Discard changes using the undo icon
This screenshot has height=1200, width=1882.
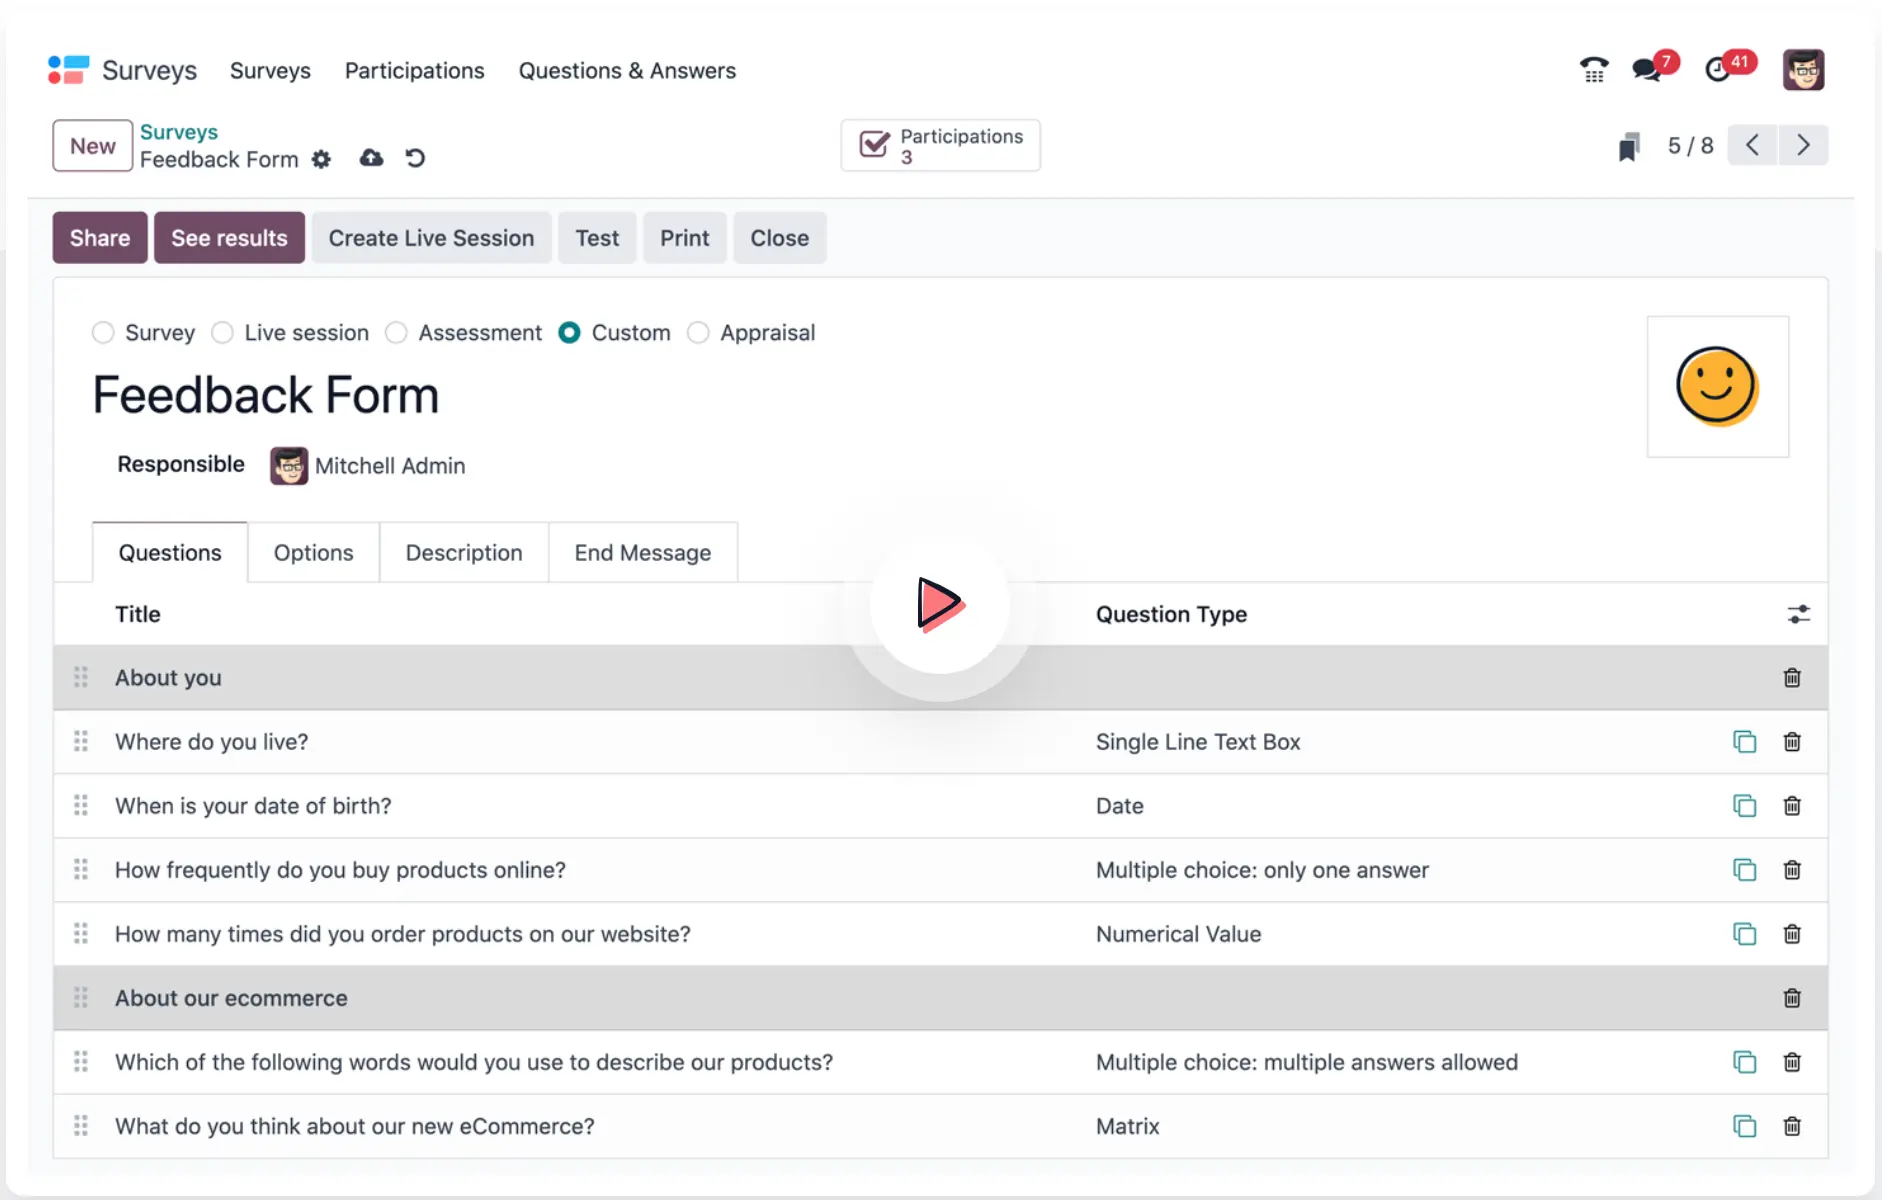click(x=415, y=158)
